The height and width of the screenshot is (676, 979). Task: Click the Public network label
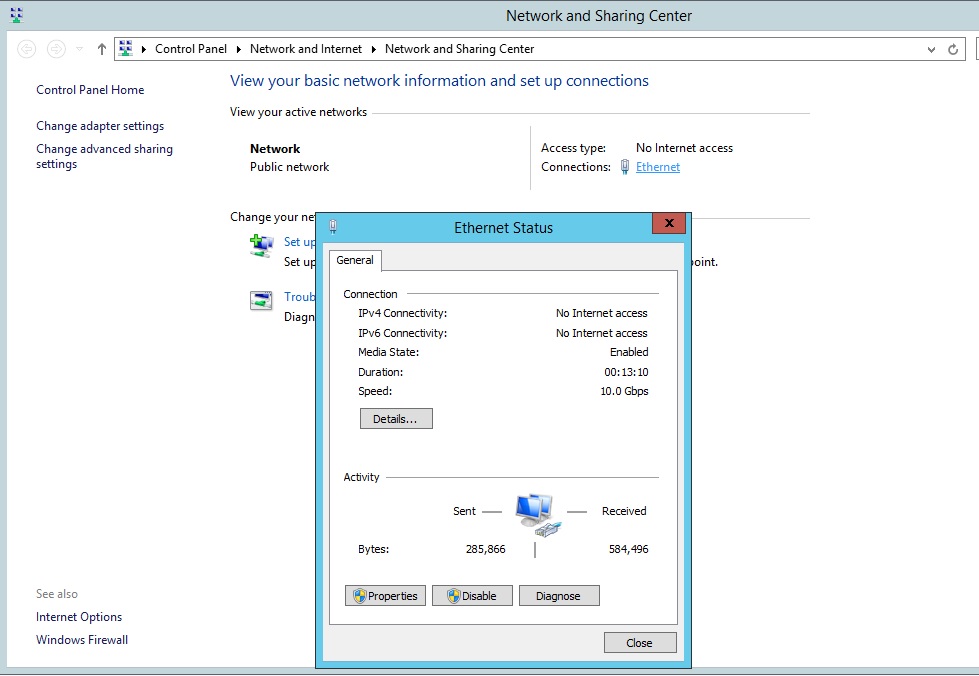pyautogui.click(x=289, y=167)
